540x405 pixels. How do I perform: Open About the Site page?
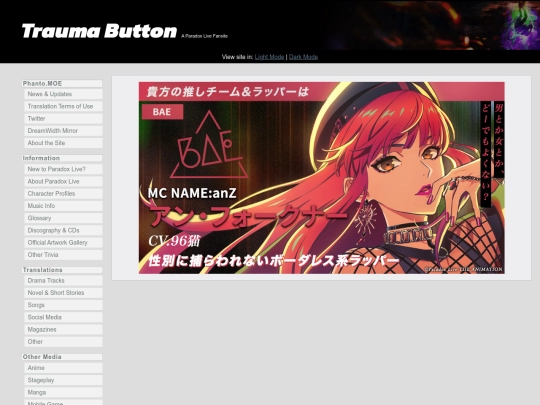(63, 143)
